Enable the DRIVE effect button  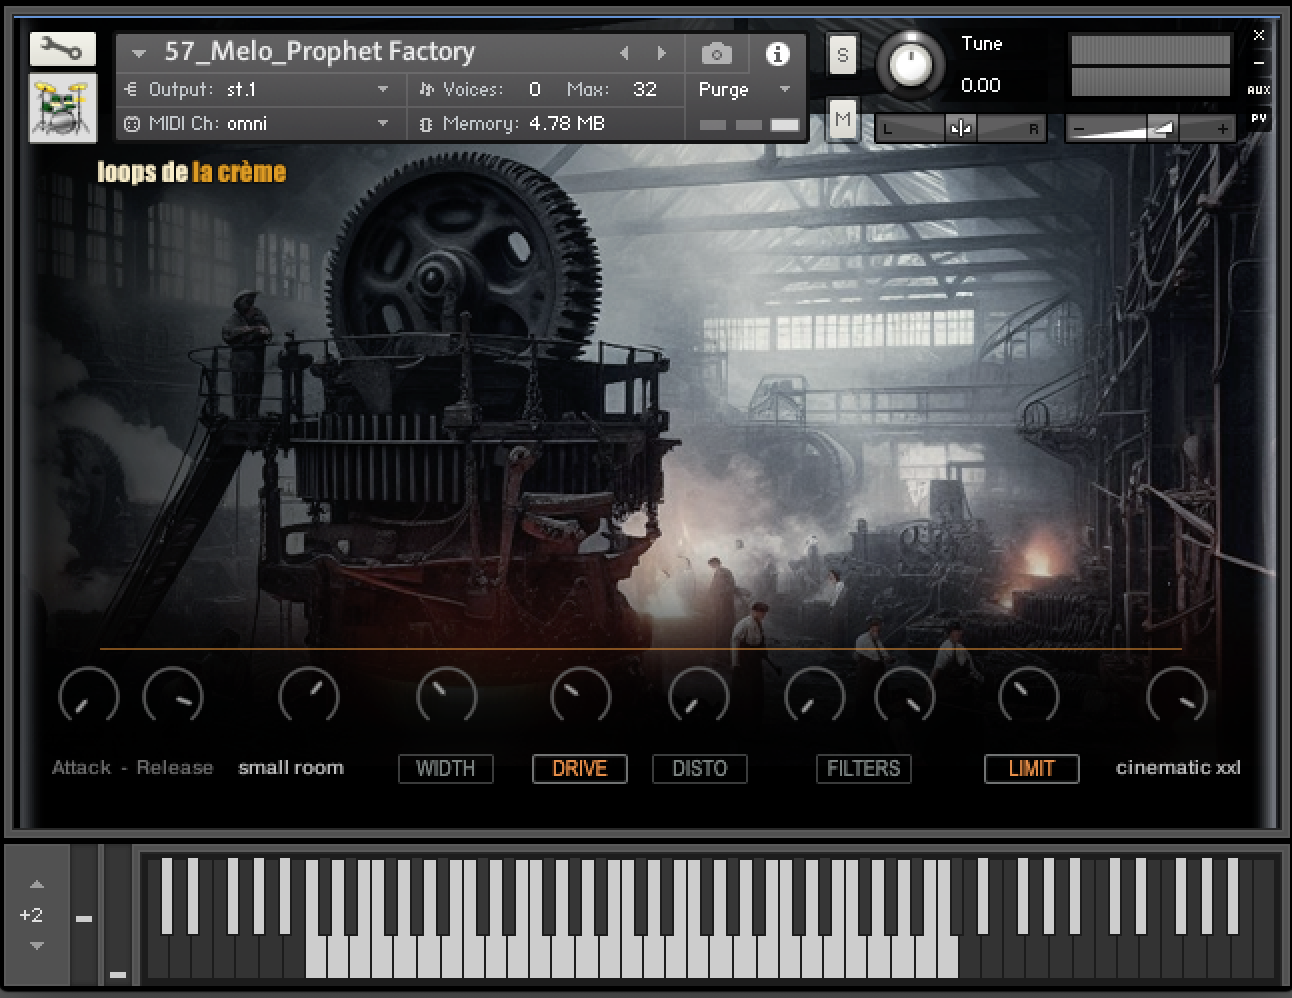[579, 769]
